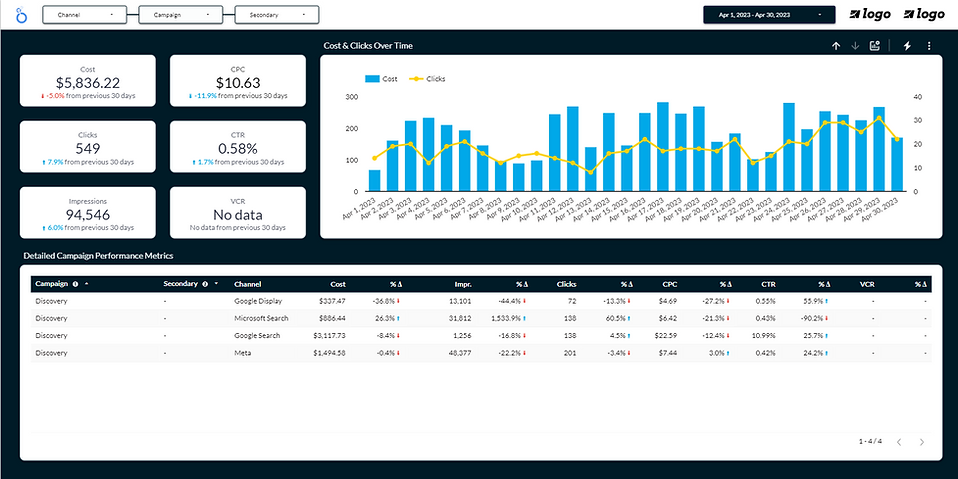
Task: Open the chart export/explore icon
Action: point(875,46)
